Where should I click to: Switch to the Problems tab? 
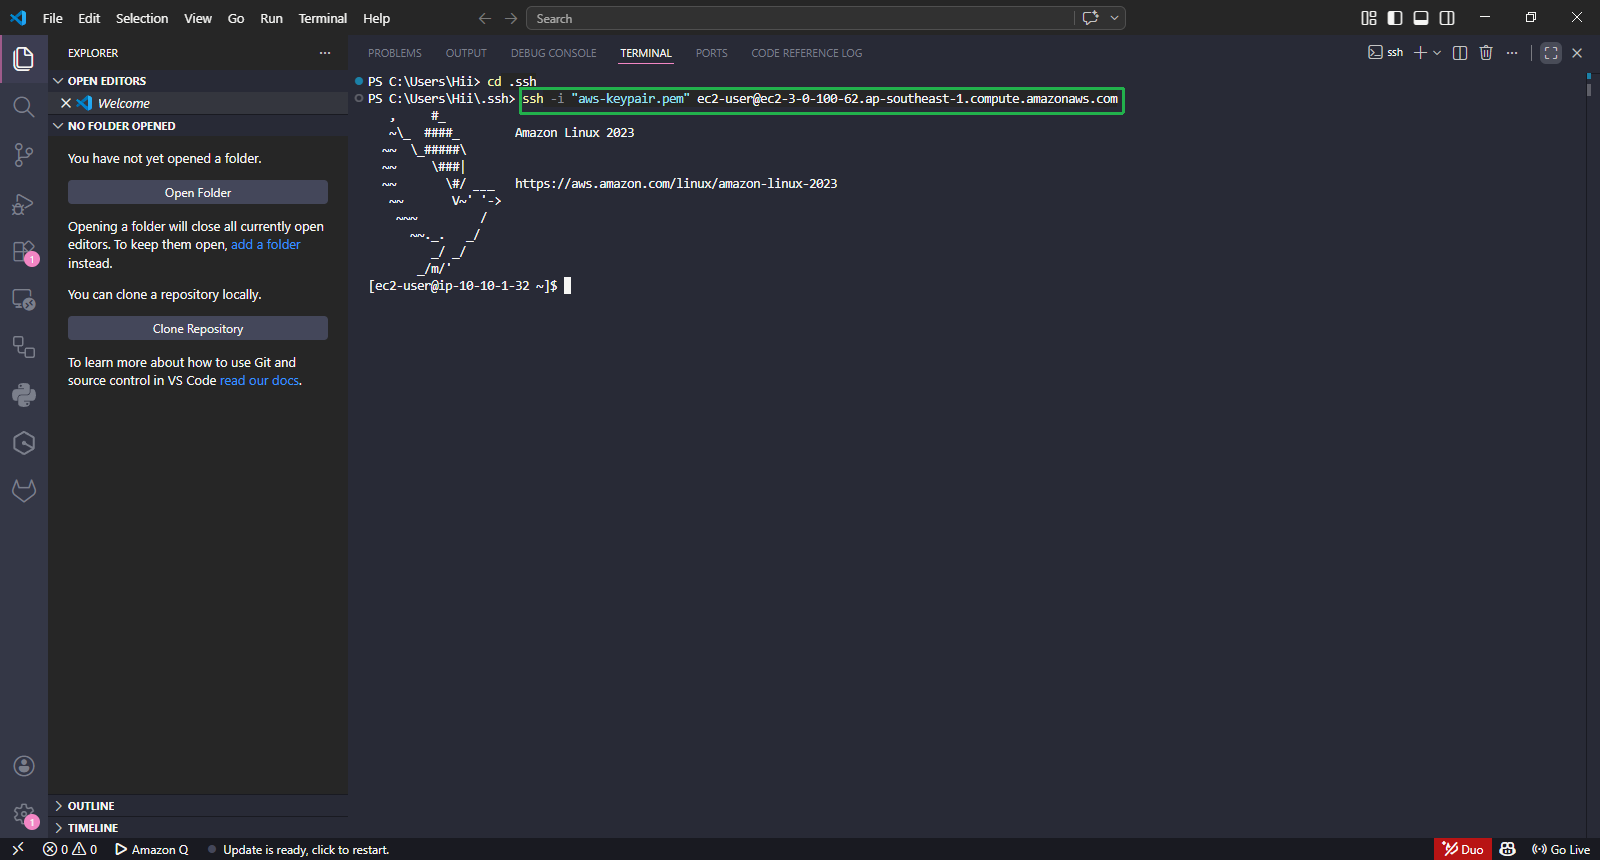(x=395, y=53)
